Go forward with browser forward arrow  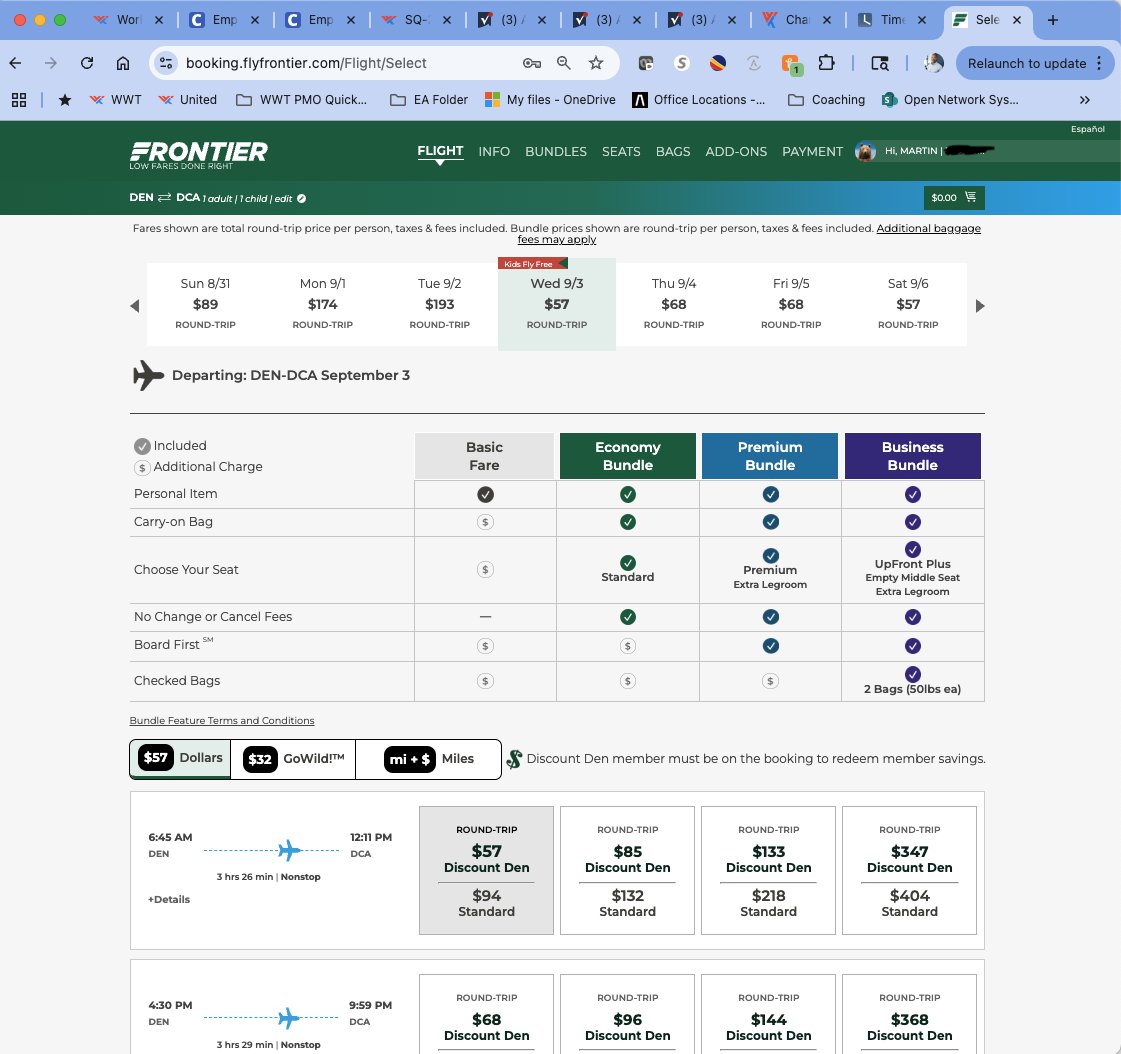pyautogui.click(x=50, y=63)
